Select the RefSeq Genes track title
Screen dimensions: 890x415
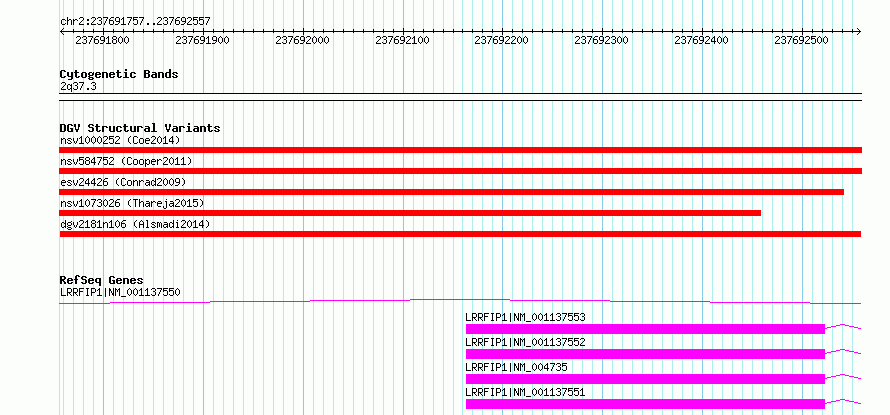pos(102,280)
